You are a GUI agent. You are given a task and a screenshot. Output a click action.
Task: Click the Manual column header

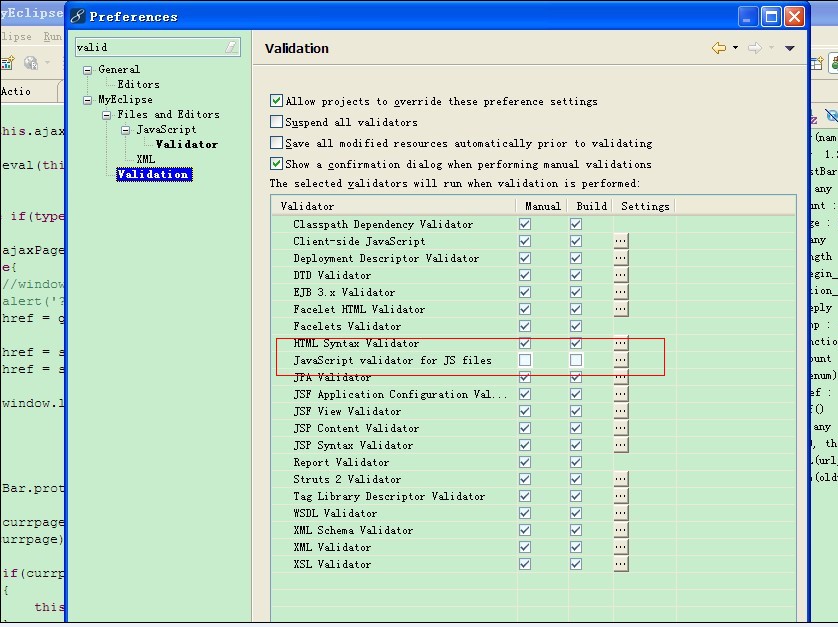click(542, 206)
